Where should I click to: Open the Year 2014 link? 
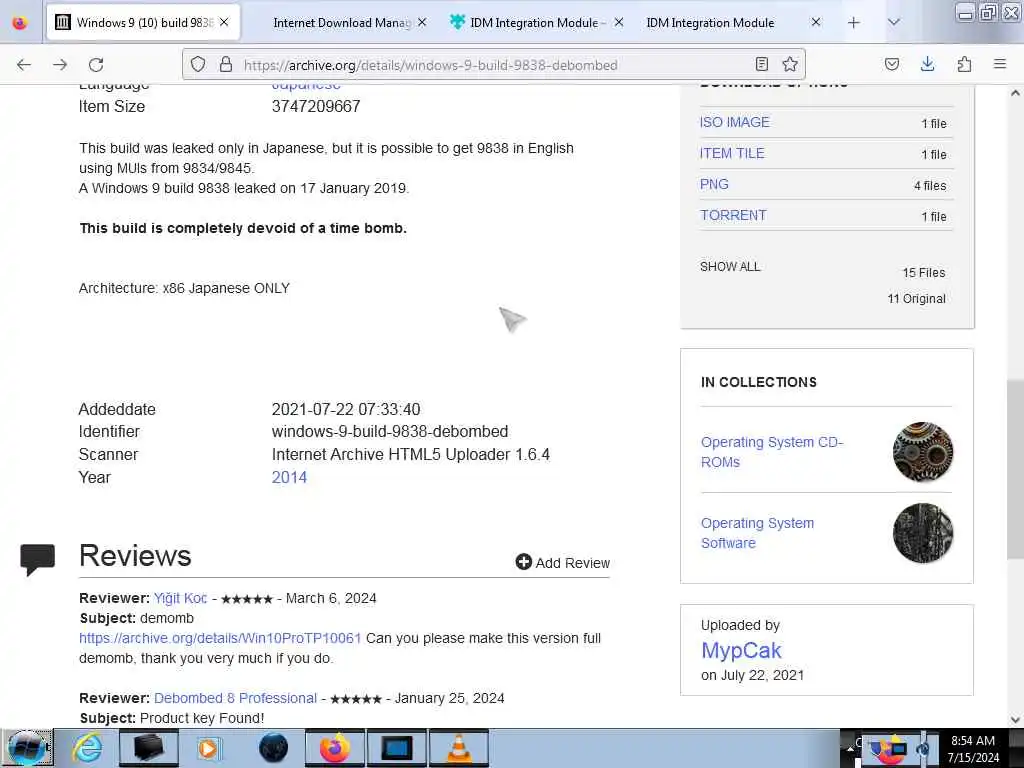coord(289,477)
